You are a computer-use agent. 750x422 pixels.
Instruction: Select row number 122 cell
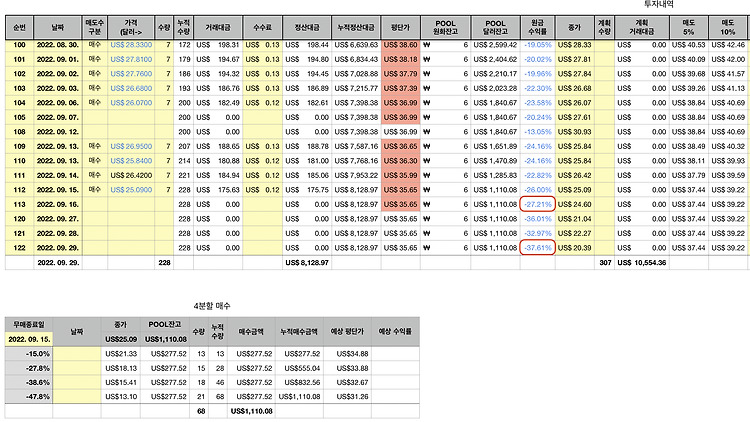(x=19, y=248)
